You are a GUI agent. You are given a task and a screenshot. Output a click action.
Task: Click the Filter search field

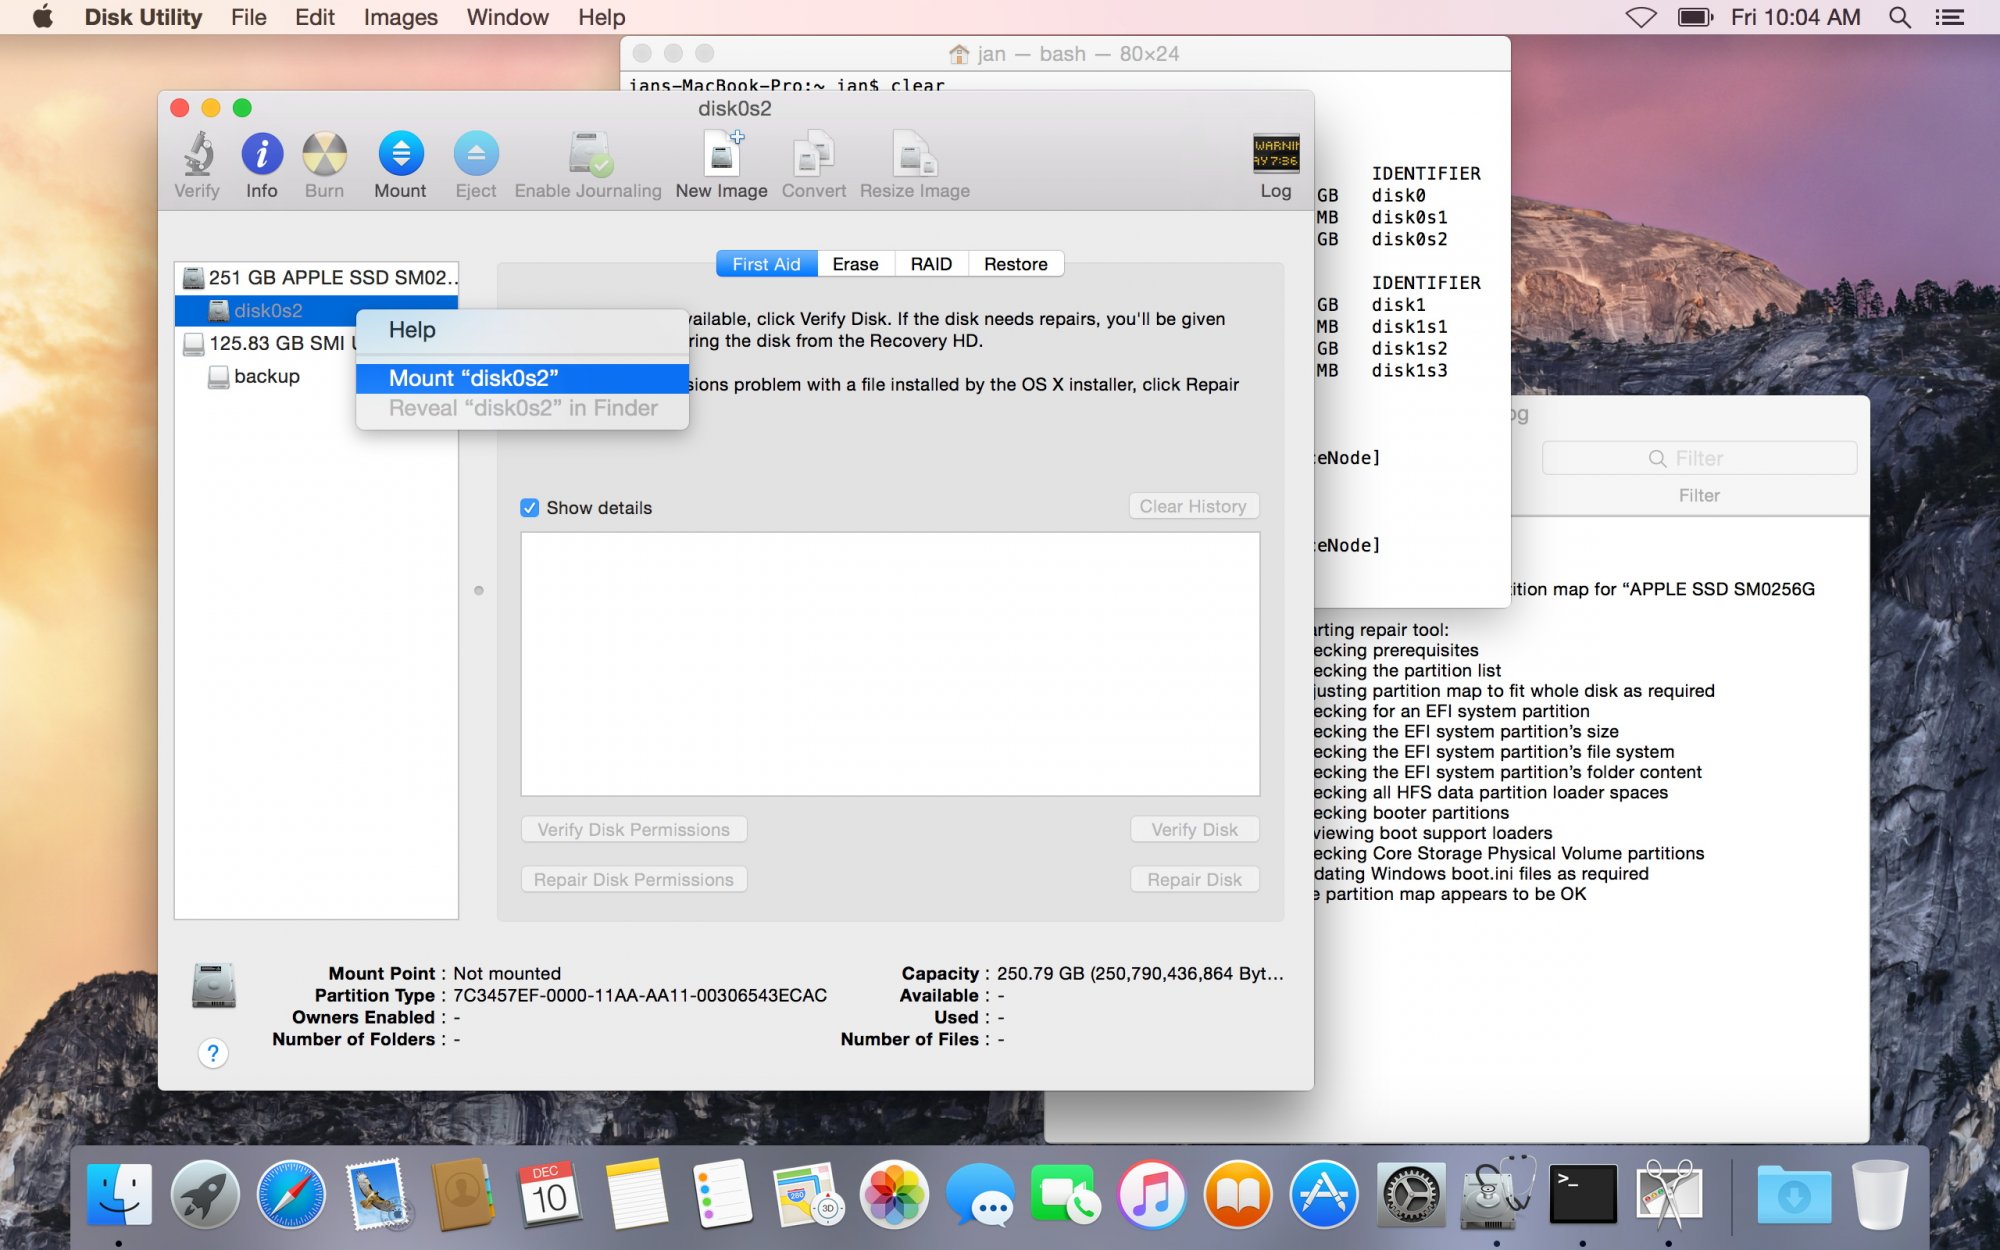(1699, 458)
